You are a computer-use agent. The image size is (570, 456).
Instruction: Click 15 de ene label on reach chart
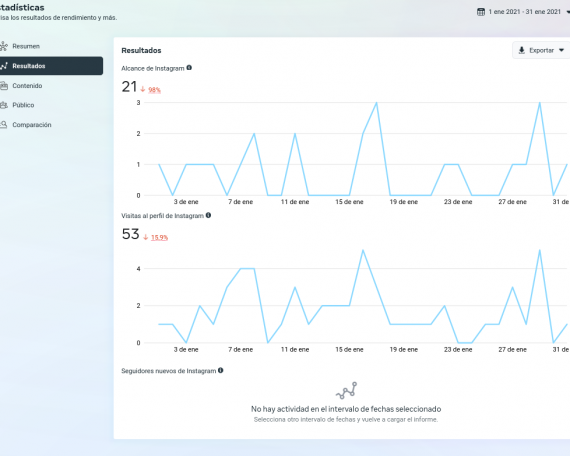[349, 202]
